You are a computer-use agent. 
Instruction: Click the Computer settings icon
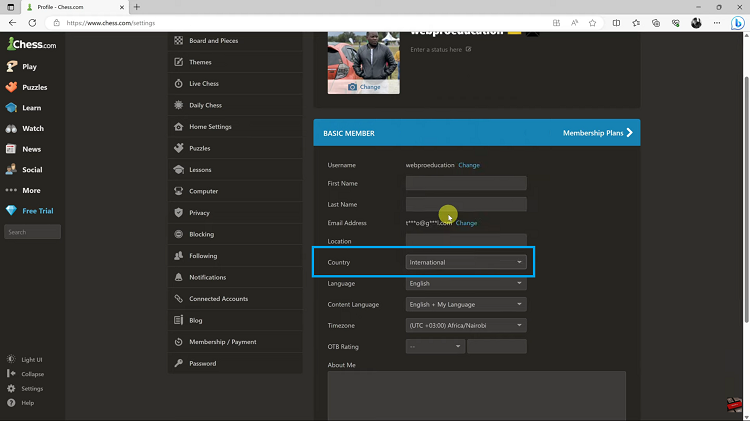click(x=178, y=191)
